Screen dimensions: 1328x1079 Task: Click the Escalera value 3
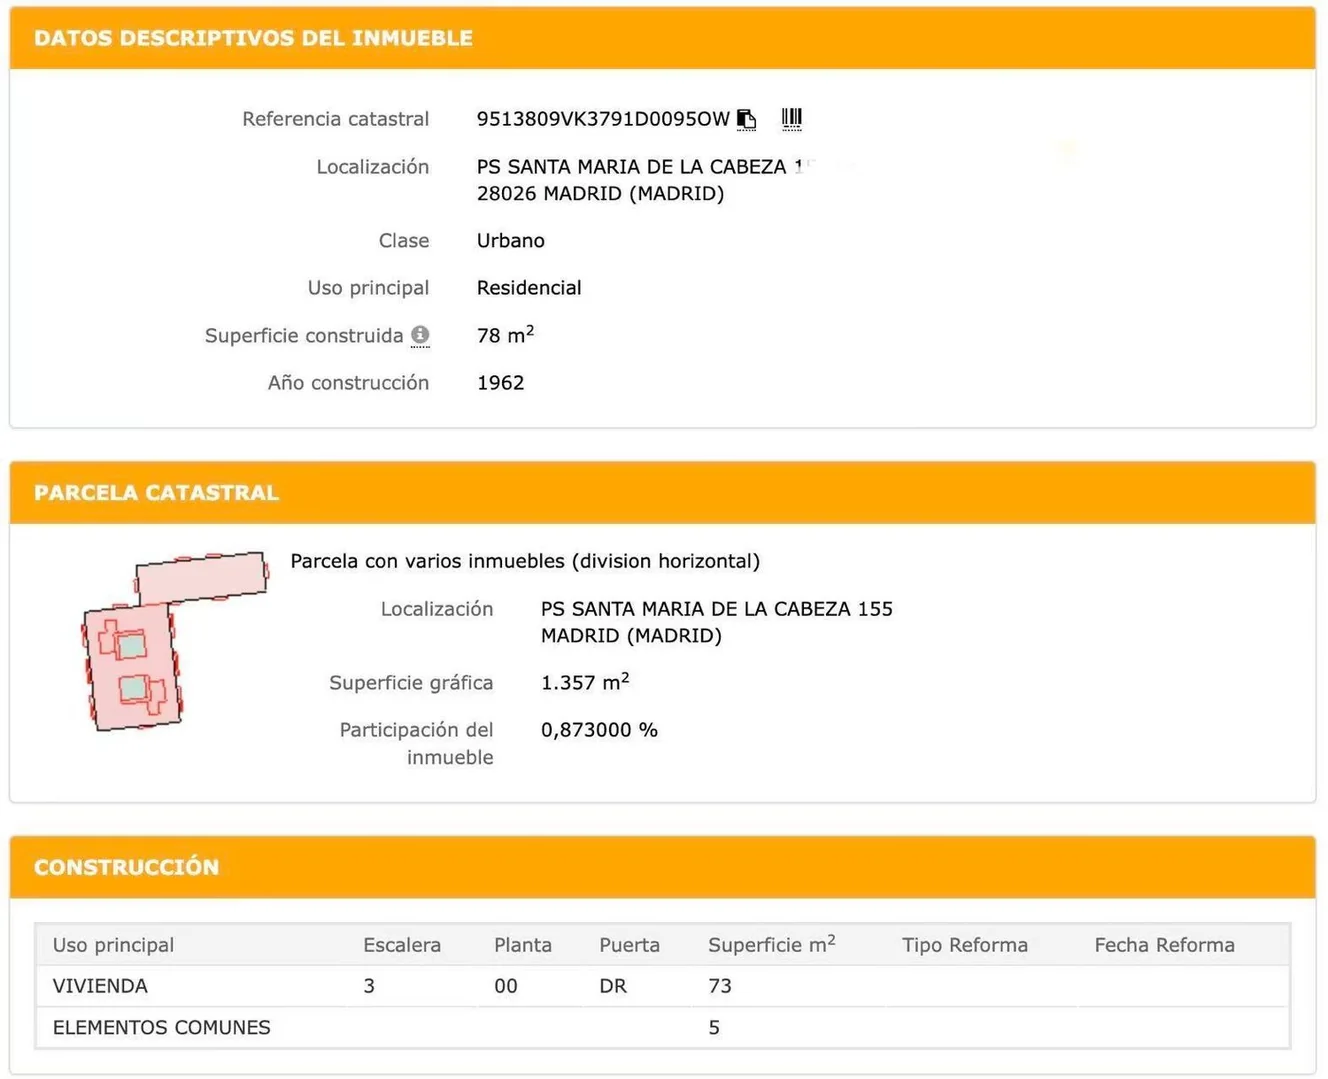pos(368,986)
